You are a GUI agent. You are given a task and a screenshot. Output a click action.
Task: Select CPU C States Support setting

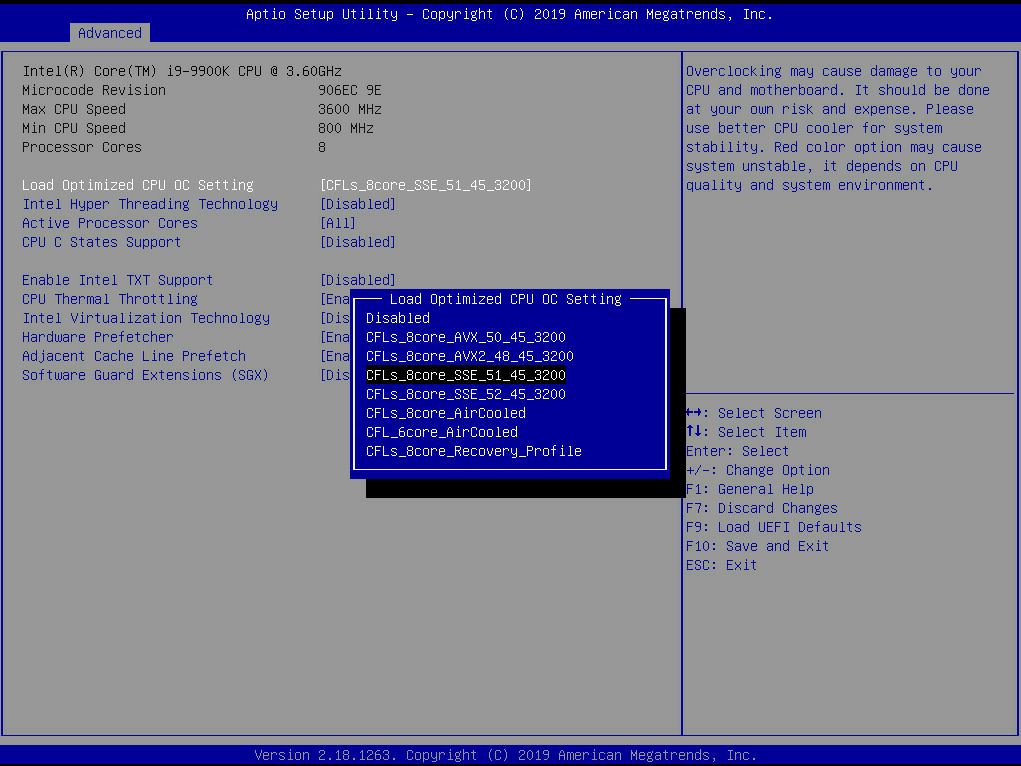101,242
